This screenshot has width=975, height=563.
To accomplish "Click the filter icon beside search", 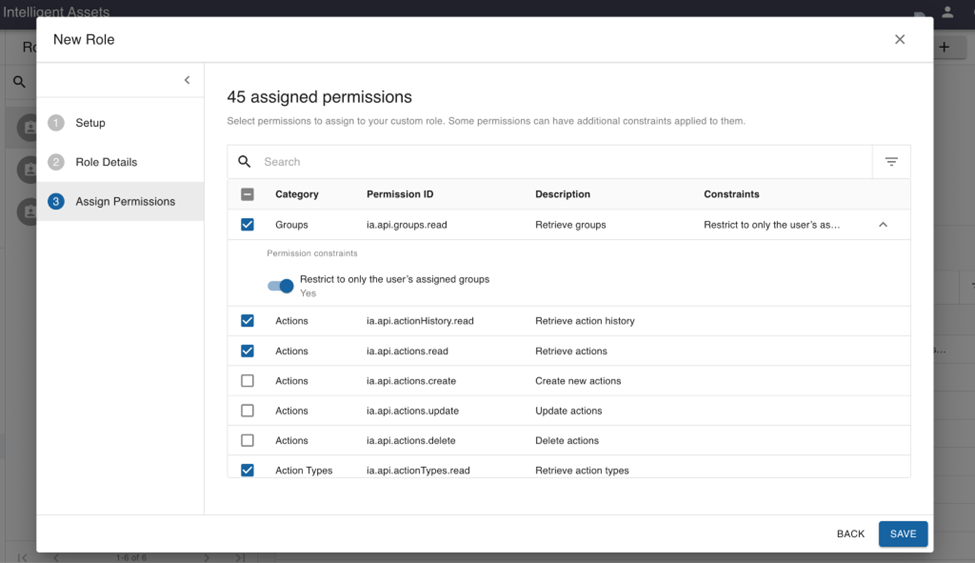I will [891, 162].
